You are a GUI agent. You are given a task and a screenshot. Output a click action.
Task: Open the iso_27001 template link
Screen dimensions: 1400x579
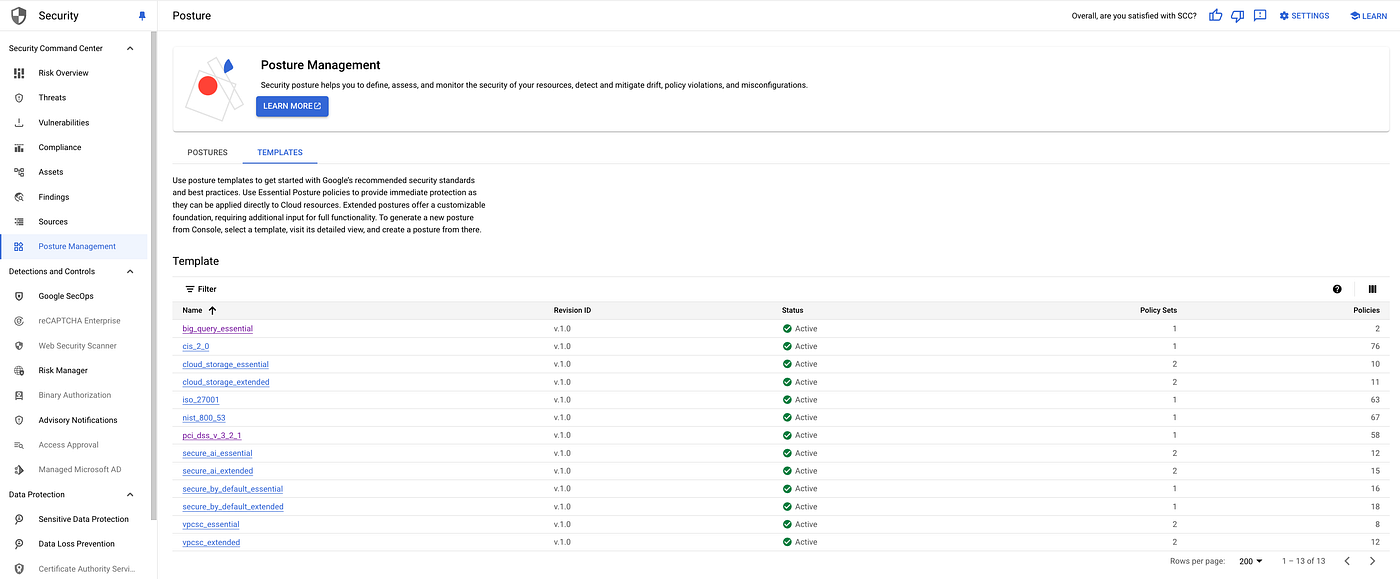201,400
